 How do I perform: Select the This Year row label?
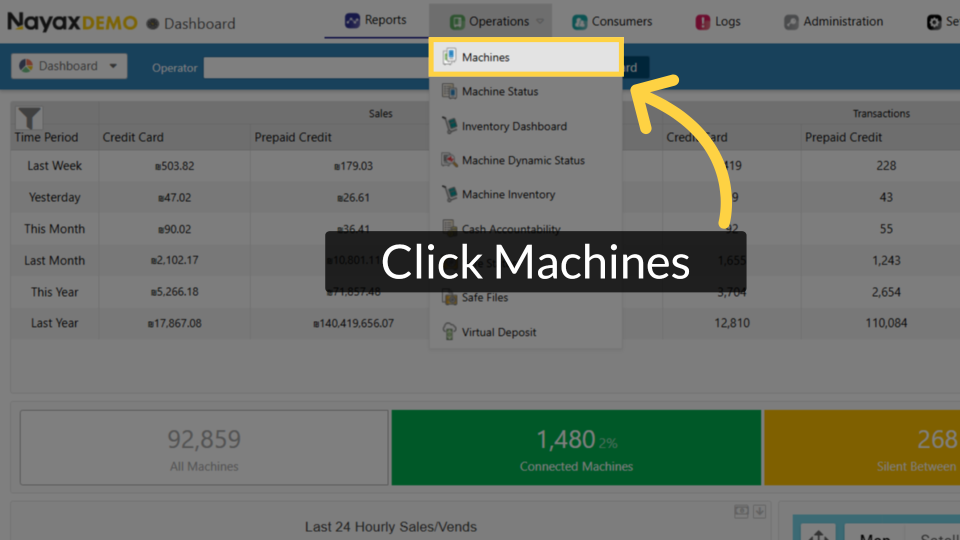54,292
